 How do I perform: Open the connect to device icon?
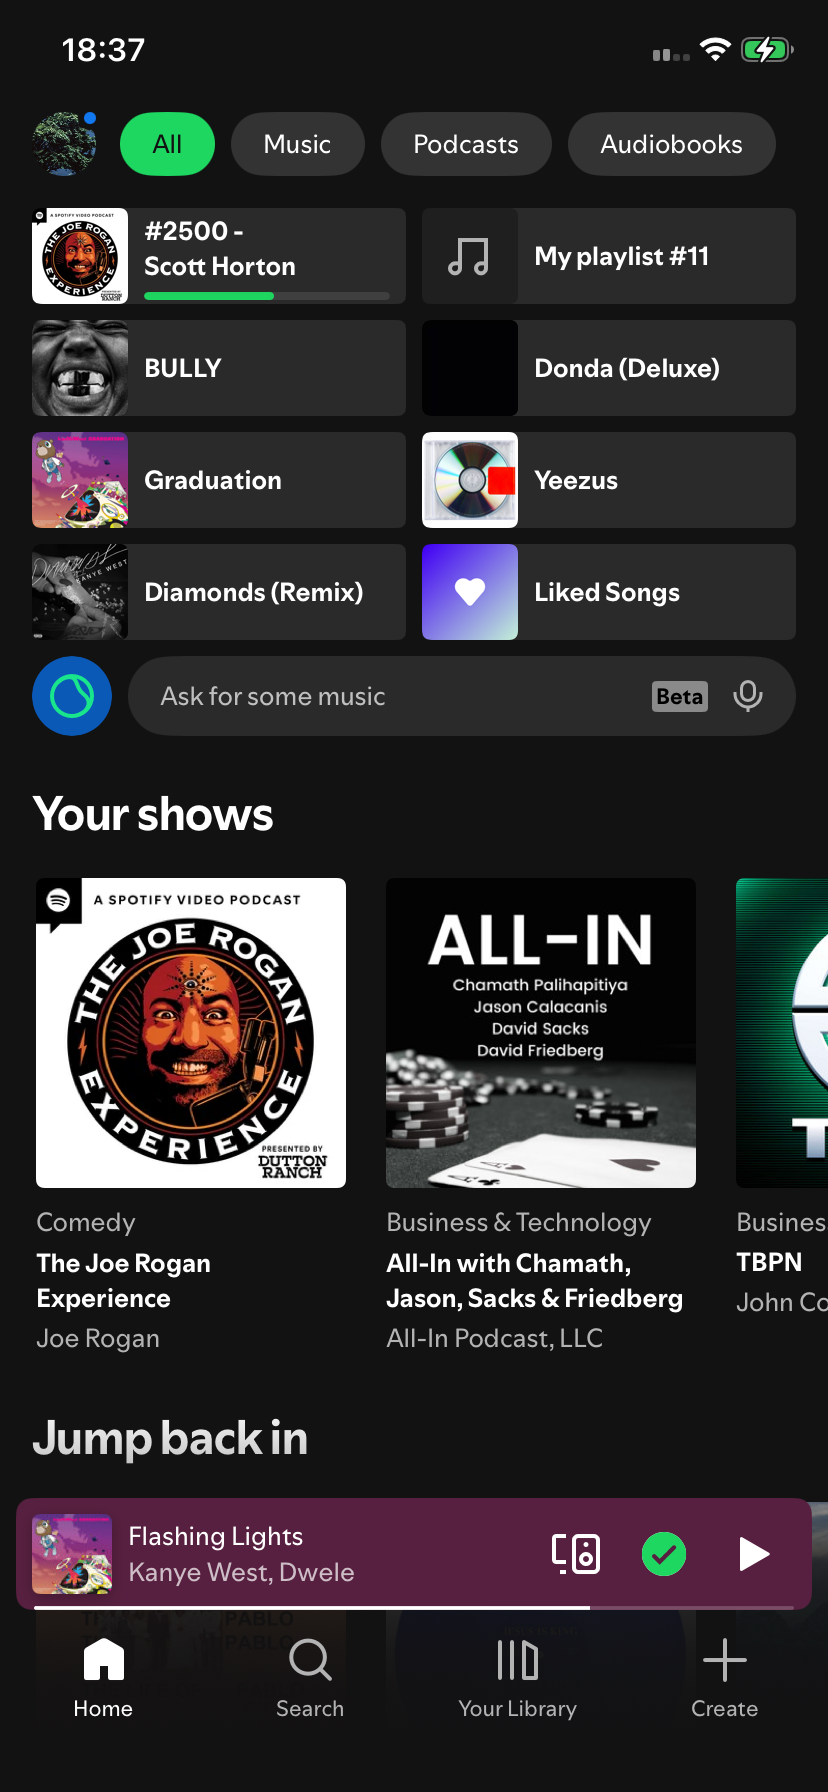point(576,1554)
